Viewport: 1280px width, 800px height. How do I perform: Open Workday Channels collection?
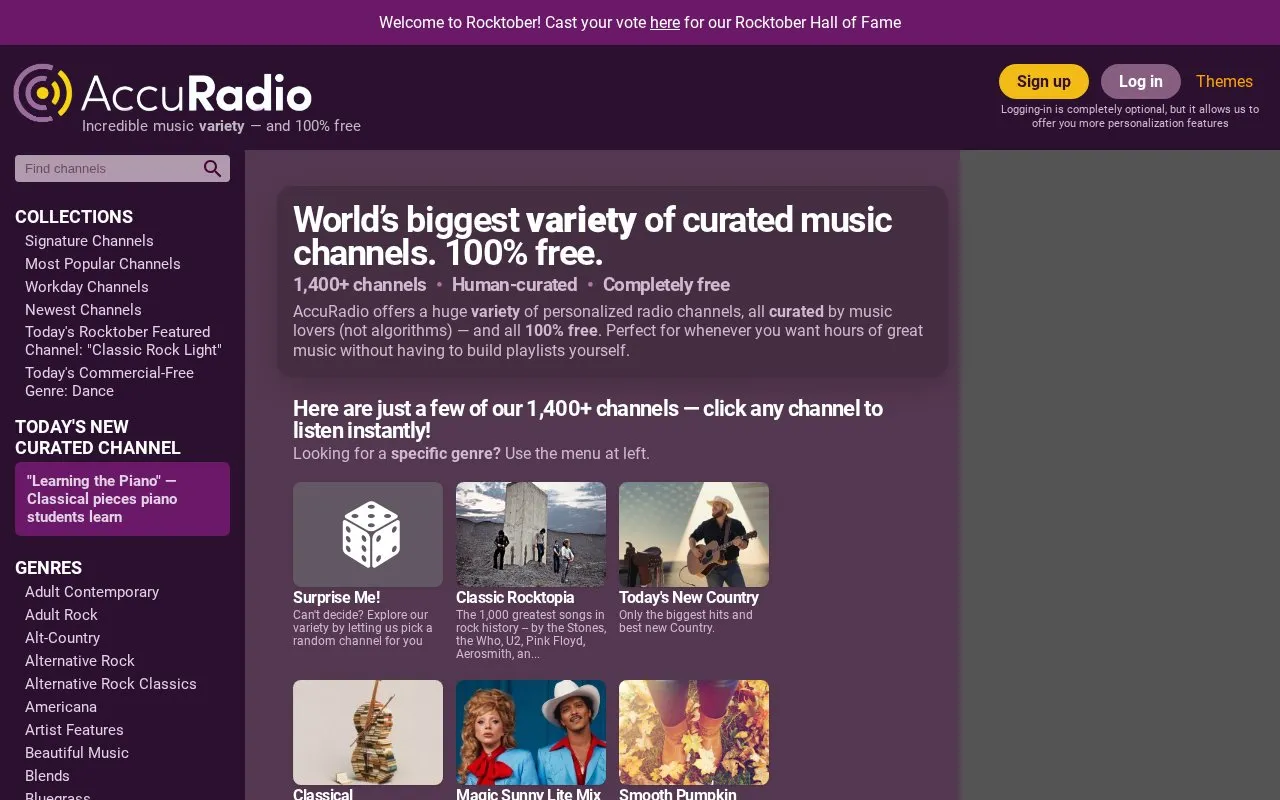tap(87, 287)
